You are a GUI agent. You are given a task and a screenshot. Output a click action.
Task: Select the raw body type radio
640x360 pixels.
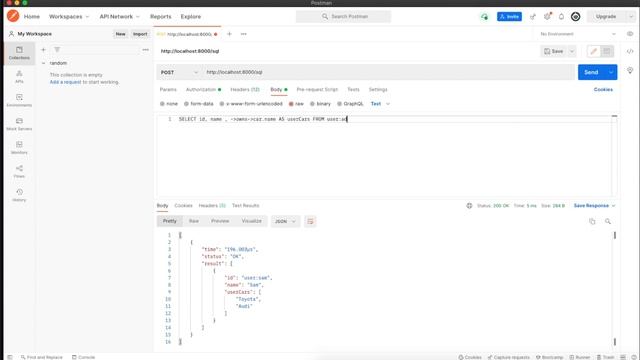click(291, 104)
